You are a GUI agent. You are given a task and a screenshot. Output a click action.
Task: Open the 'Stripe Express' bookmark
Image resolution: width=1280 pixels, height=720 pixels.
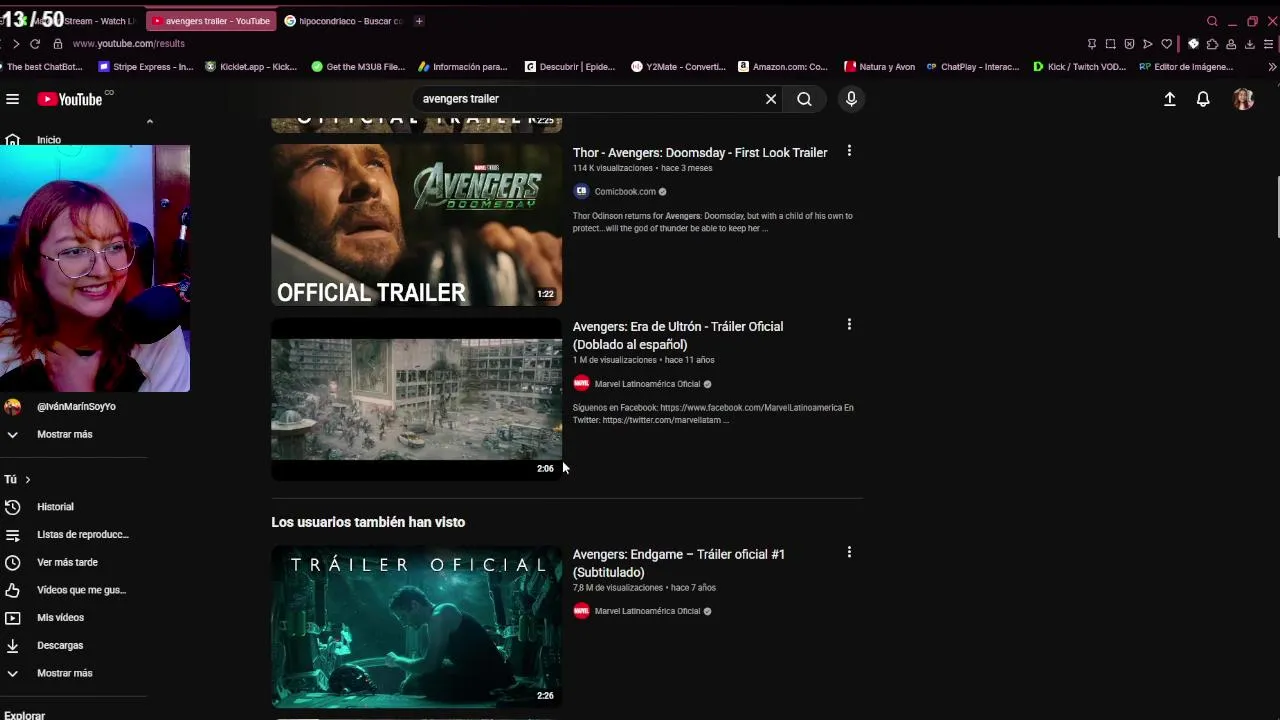coord(146,67)
